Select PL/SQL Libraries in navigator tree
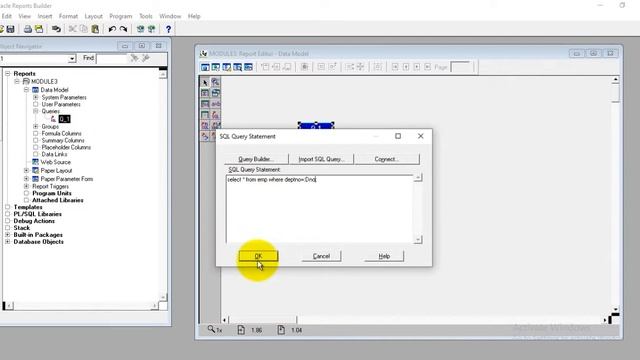640x360 pixels. [38, 214]
